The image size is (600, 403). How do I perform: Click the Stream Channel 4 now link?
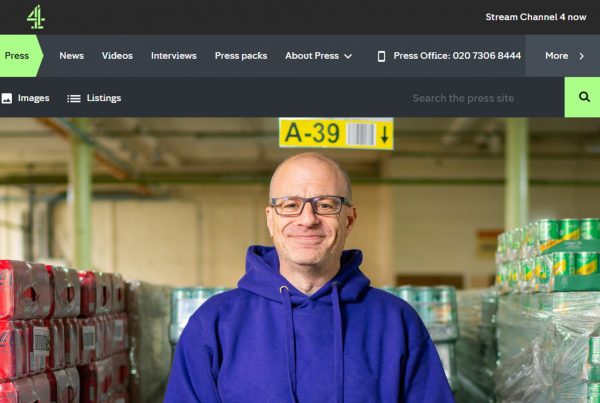[x=536, y=17]
